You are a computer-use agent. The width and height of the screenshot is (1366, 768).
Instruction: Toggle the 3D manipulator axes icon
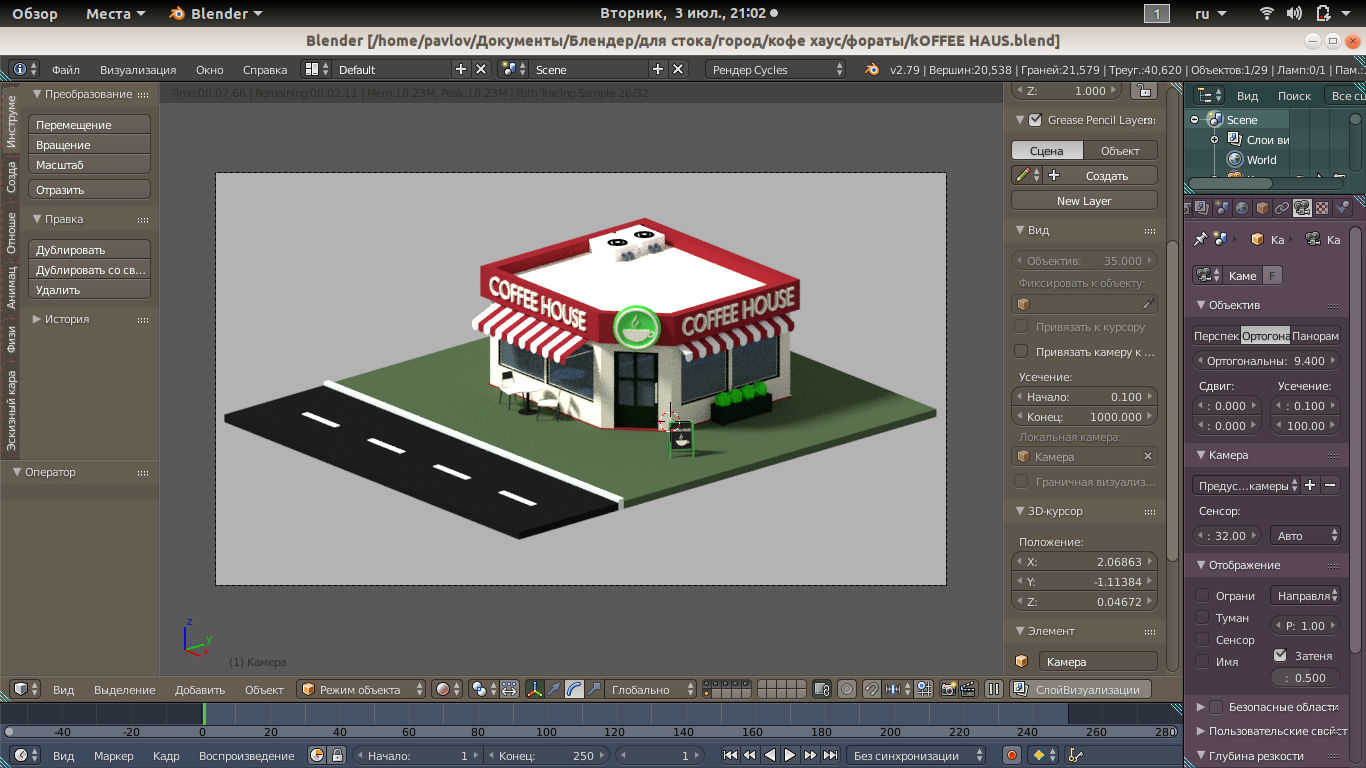[x=535, y=689]
